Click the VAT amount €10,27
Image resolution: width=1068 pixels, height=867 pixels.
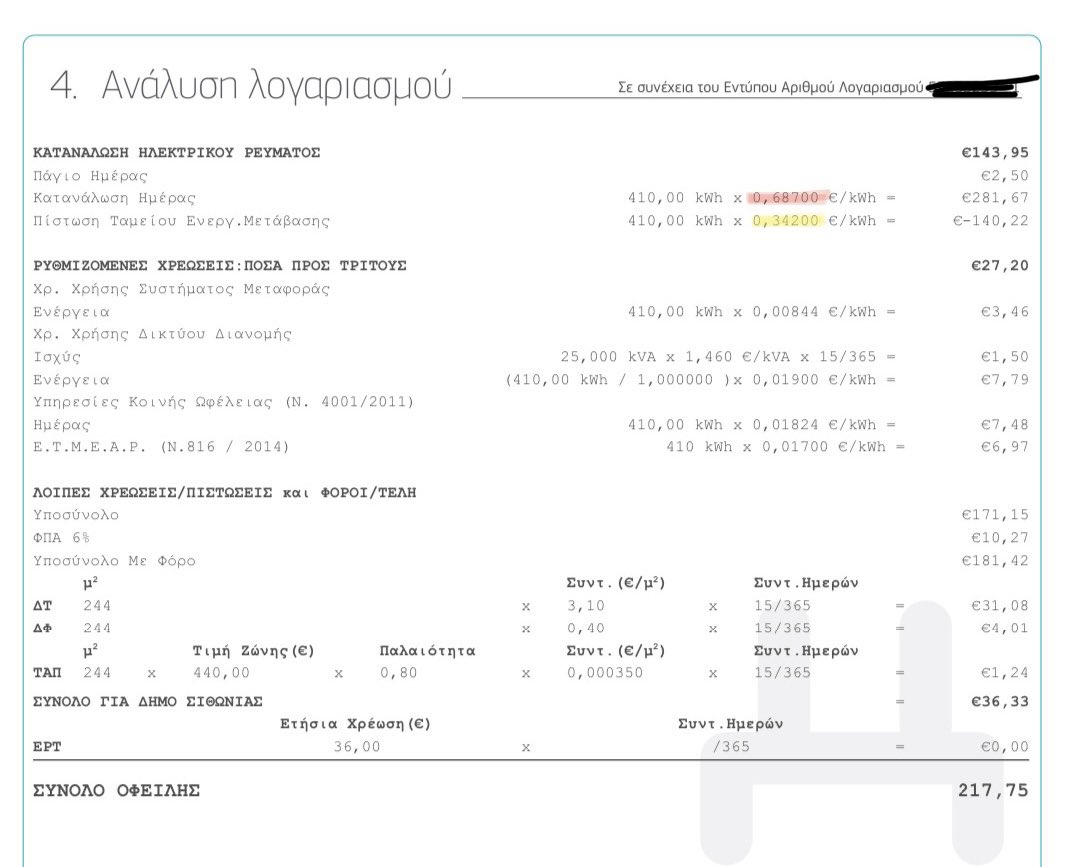(999, 538)
